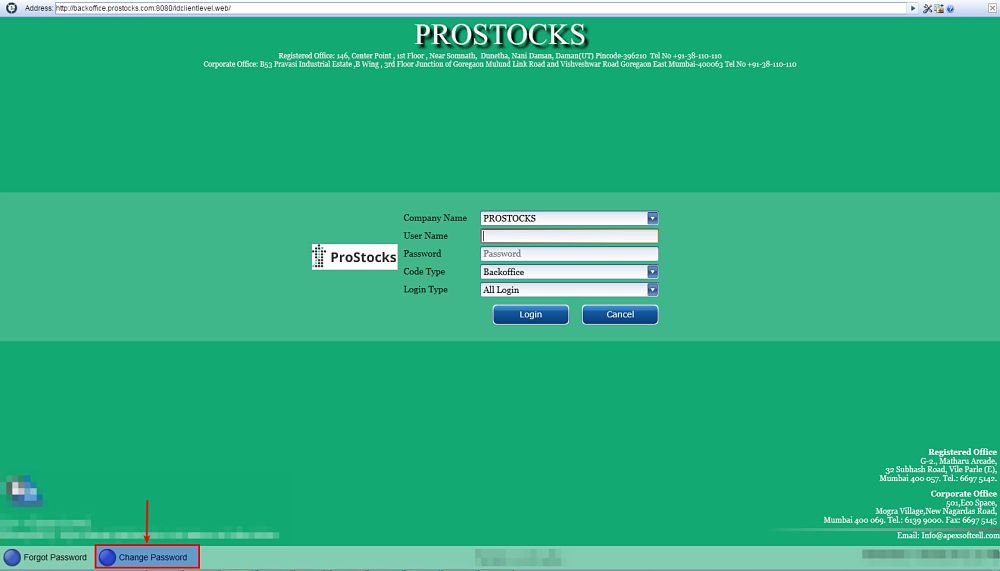The width and height of the screenshot is (1000, 571).
Task: Open the tools (wrench and screwdriver) icon
Action: pyautogui.click(x=927, y=8)
